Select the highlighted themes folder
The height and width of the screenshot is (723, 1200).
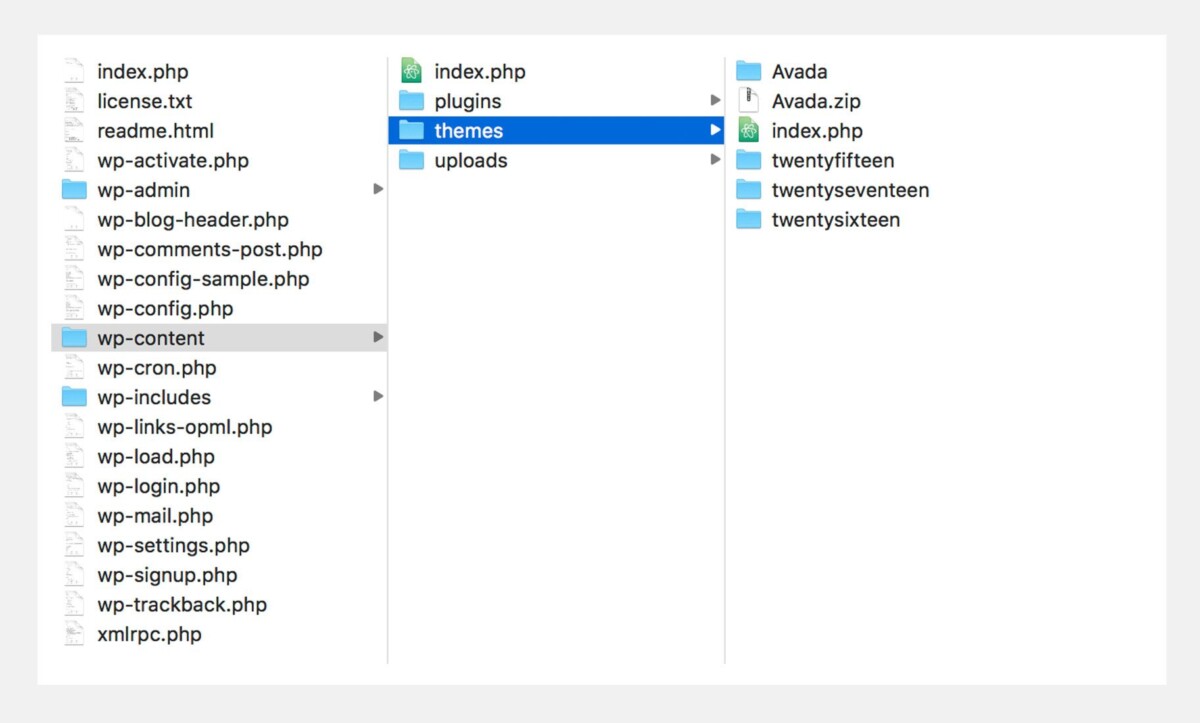pos(468,130)
